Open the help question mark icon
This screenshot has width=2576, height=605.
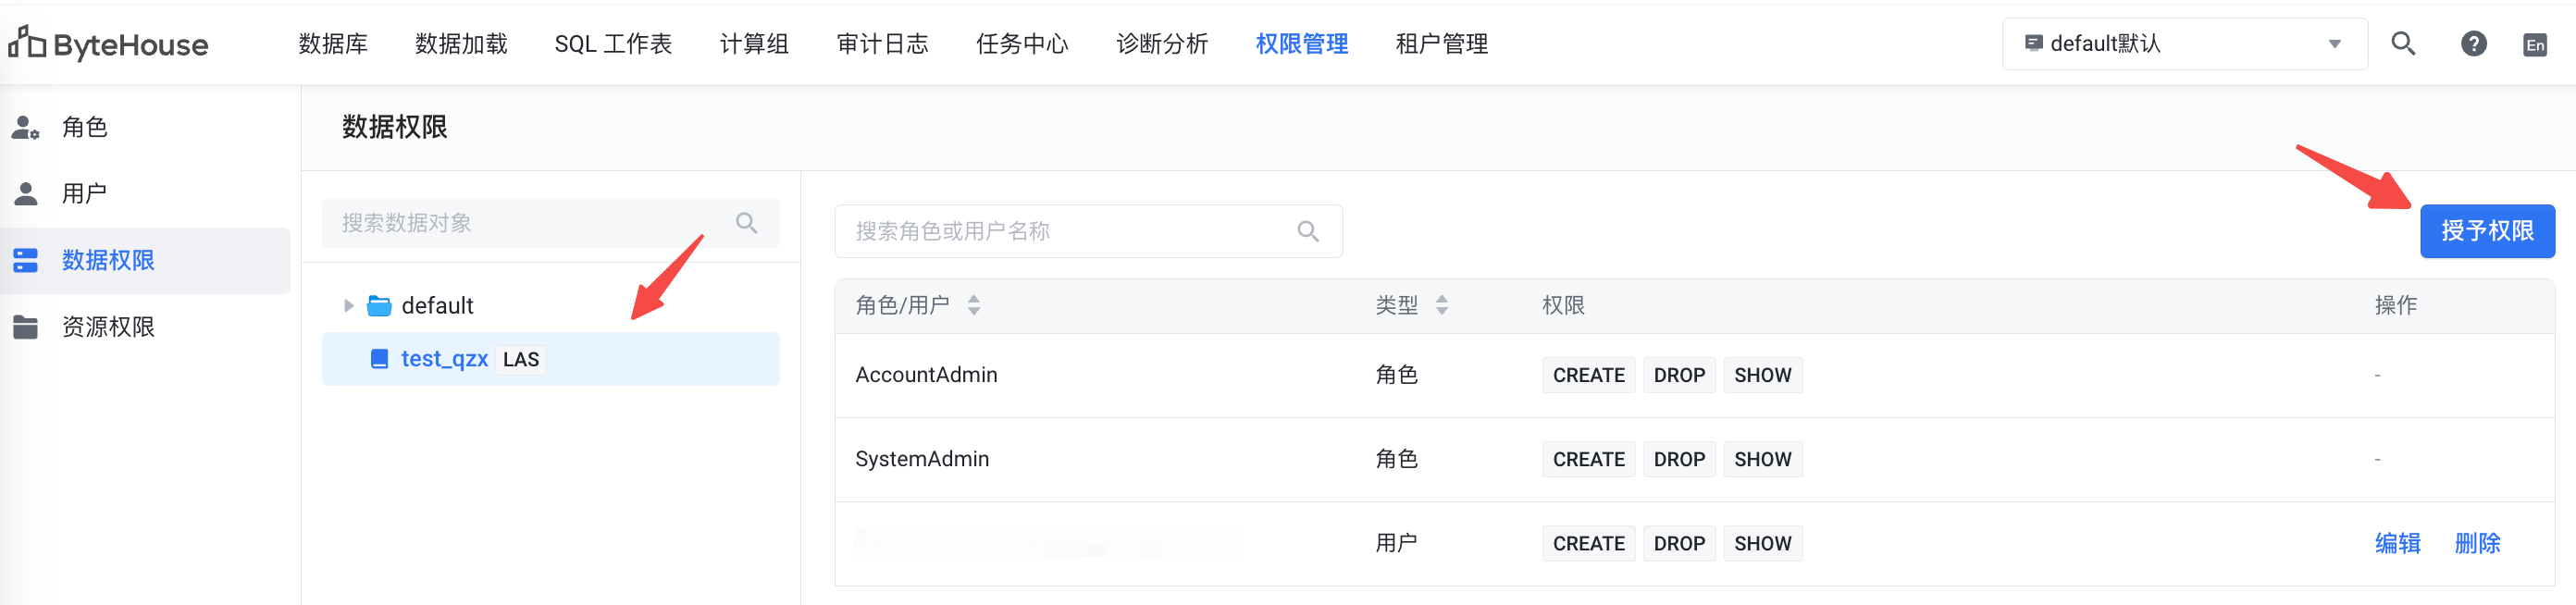click(x=2473, y=44)
